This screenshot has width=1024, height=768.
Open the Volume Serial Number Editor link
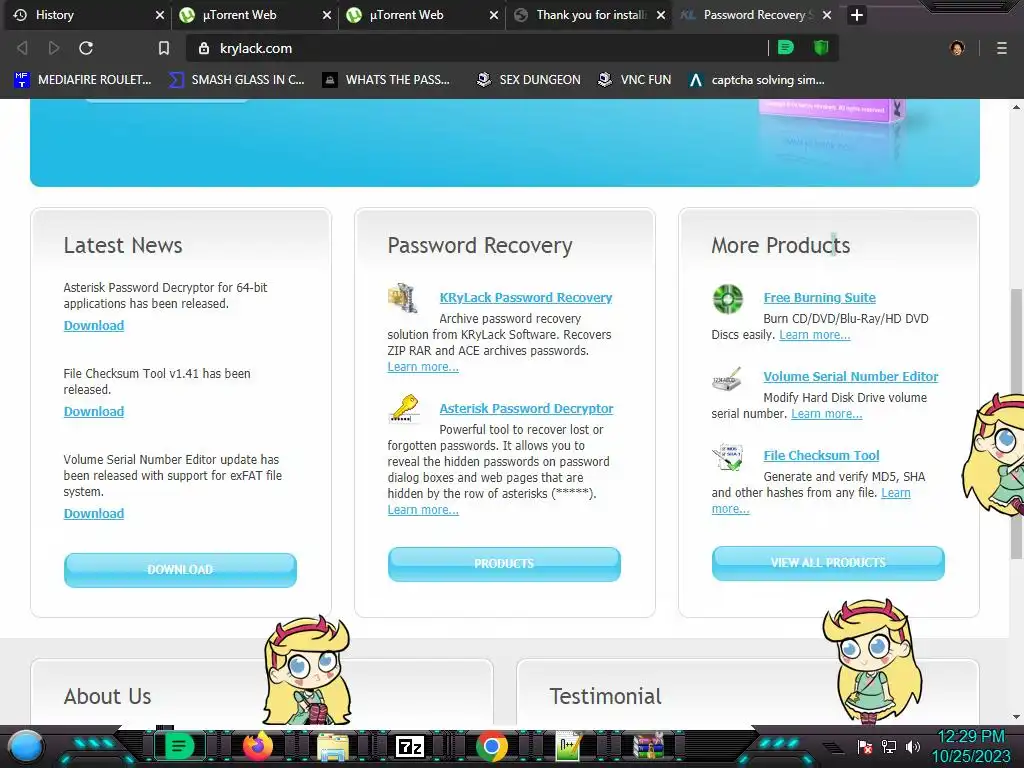click(851, 376)
